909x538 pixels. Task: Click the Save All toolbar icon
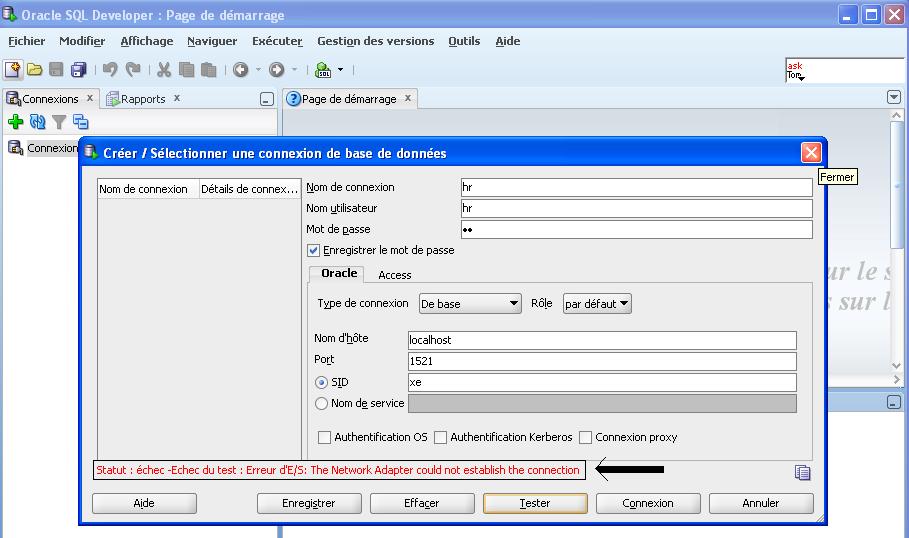point(79,70)
